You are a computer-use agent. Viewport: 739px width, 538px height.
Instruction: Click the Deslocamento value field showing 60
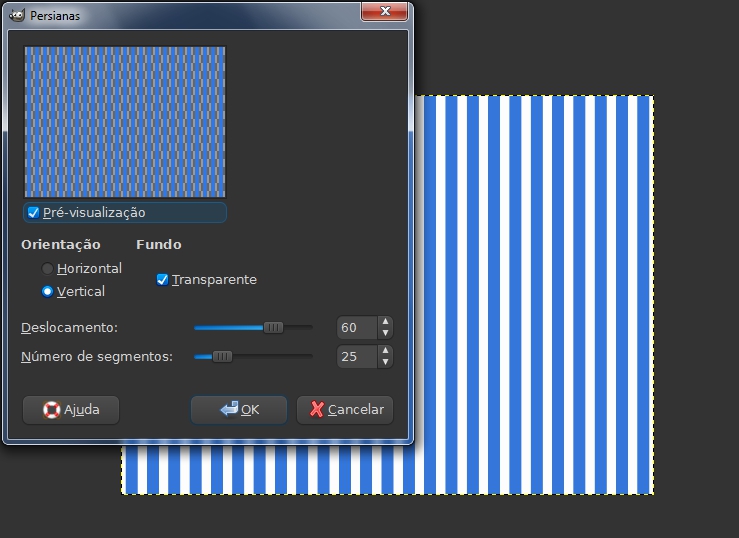(x=357, y=327)
